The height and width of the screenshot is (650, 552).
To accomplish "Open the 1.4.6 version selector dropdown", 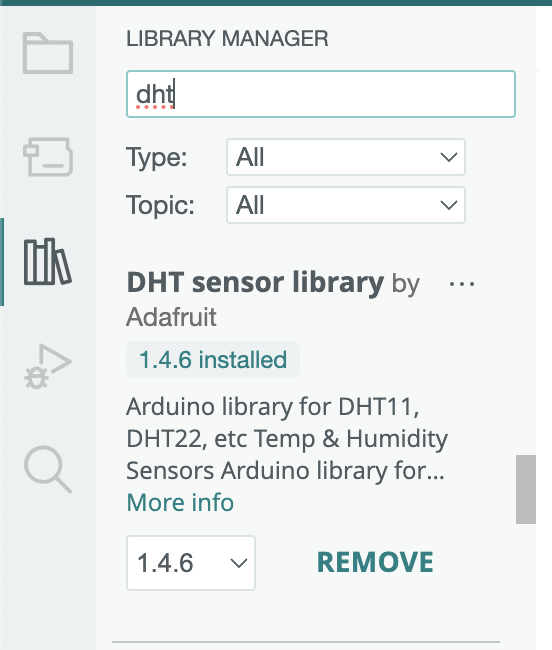I will tap(191, 563).
